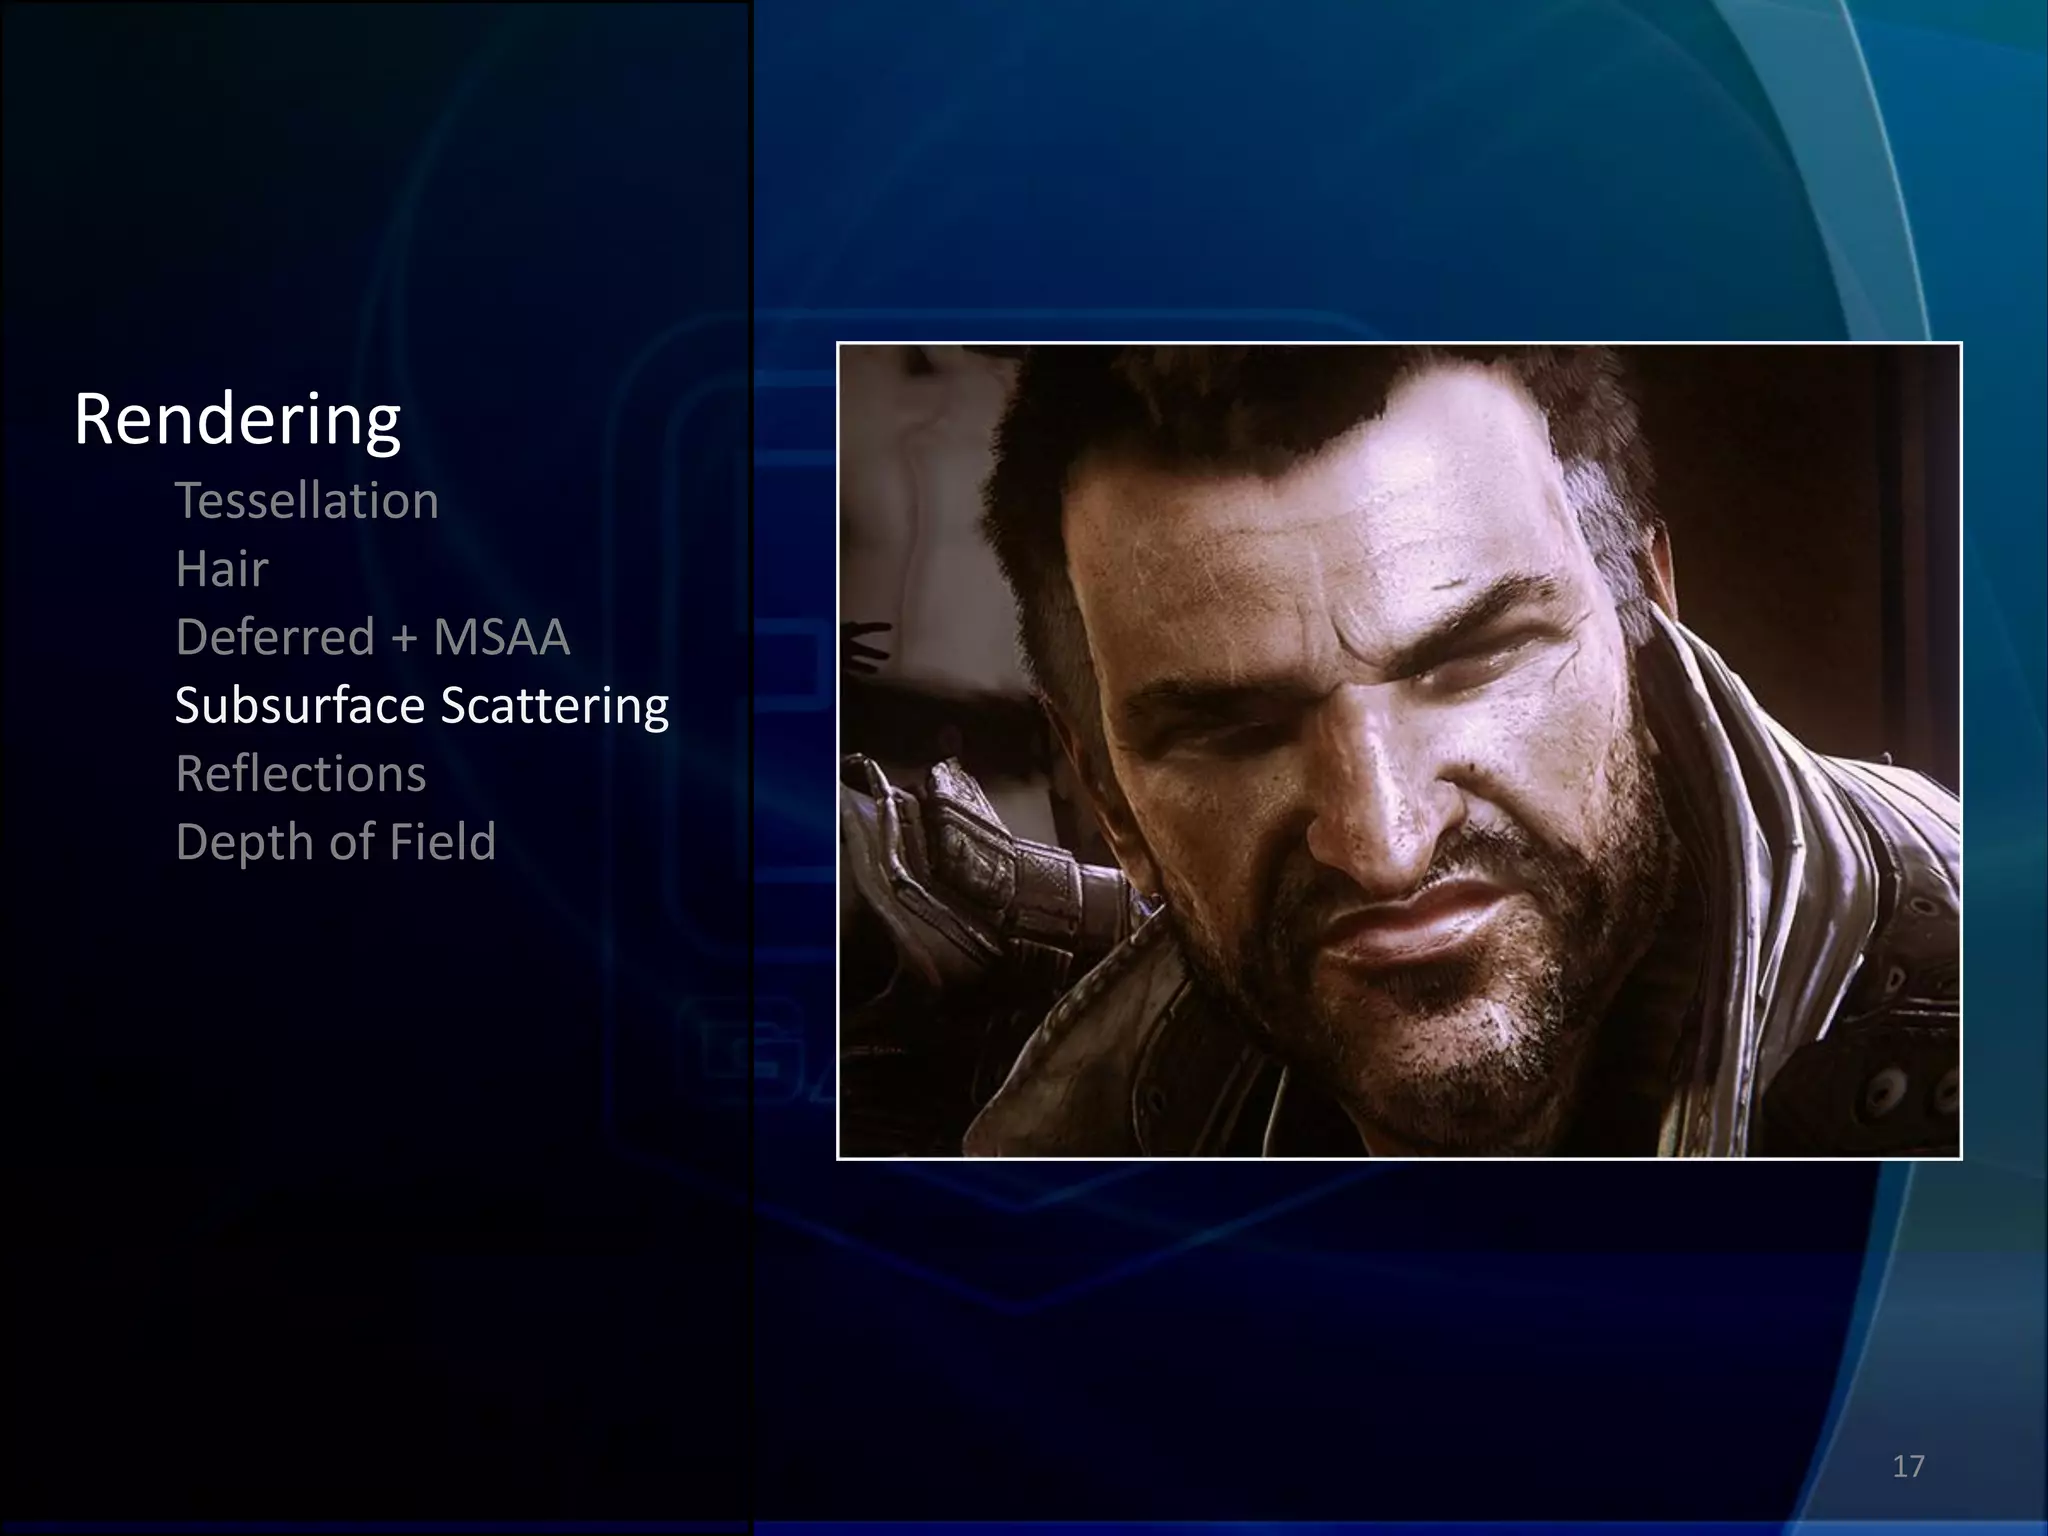This screenshot has height=1536, width=2048.
Task: Select slide number 17
Action: (1908, 1466)
